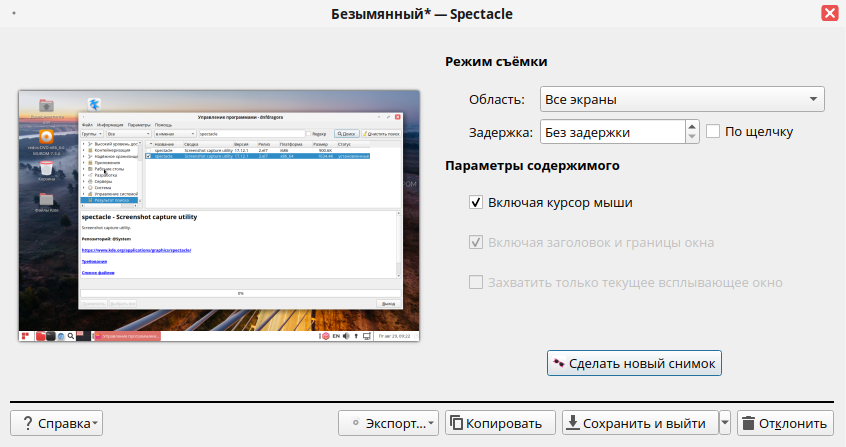This screenshot has height=447, width=846.
Task: Toggle Включая заголовок и границы окна checkbox
Action: pyautogui.click(x=475, y=242)
